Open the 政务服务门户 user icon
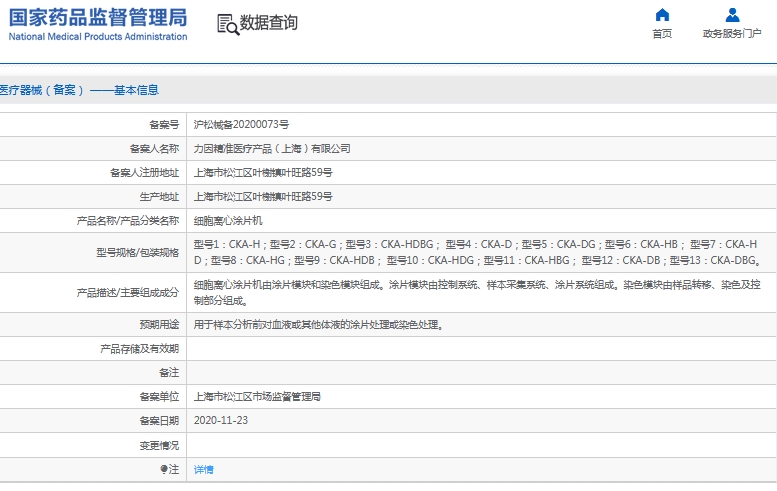 (x=732, y=15)
